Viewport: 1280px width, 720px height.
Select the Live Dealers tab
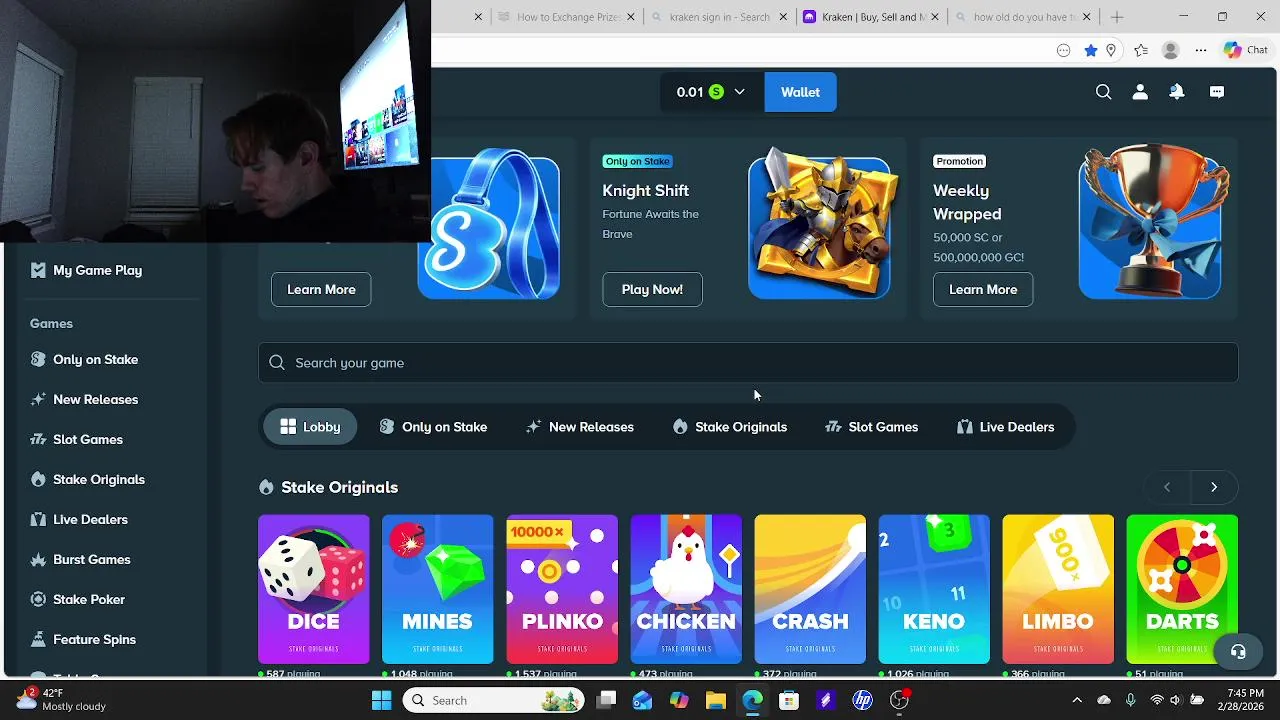pos(1005,427)
